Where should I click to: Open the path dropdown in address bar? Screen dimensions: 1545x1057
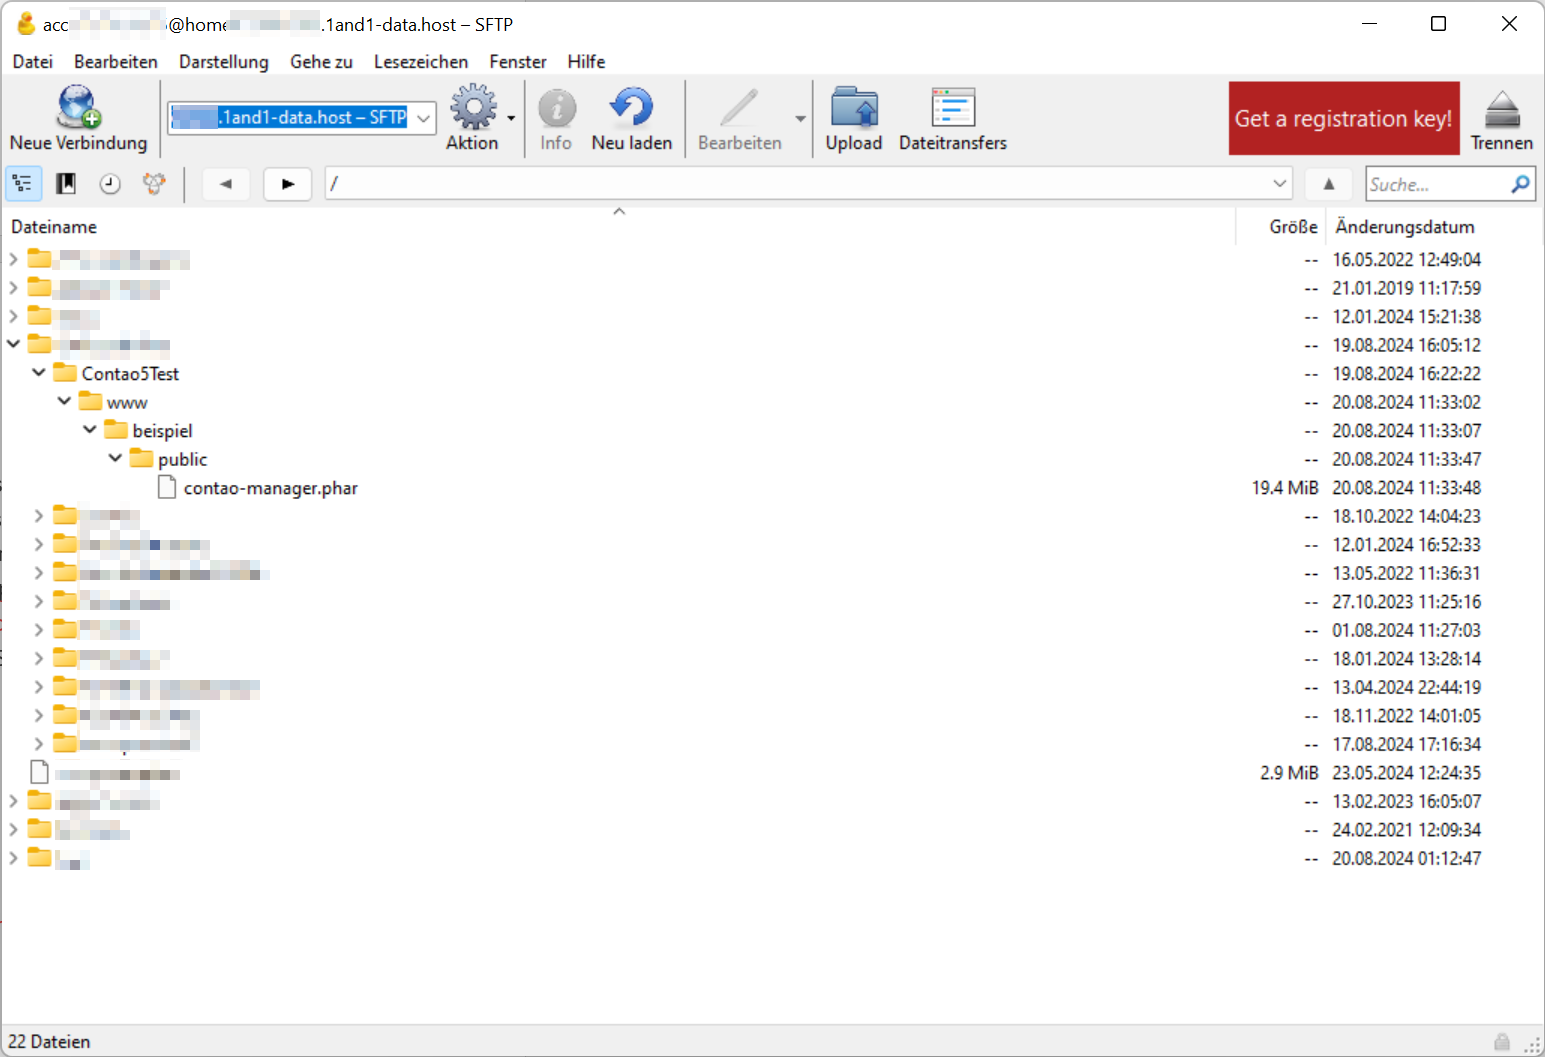(1279, 184)
